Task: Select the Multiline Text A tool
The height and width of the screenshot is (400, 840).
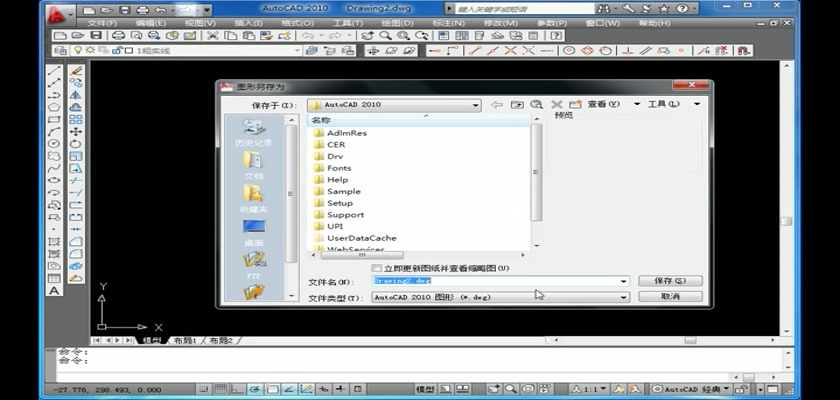Action: pyautogui.click(x=54, y=291)
